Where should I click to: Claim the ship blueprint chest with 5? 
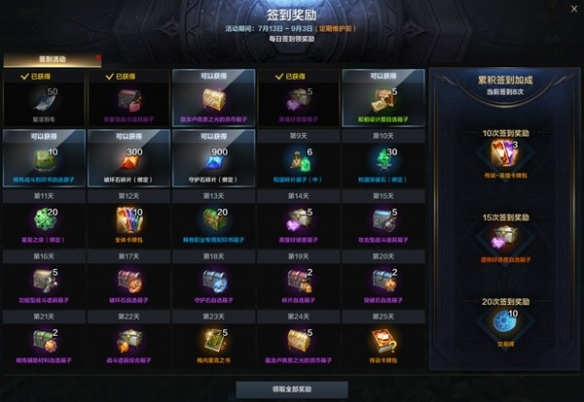click(384, 99)
